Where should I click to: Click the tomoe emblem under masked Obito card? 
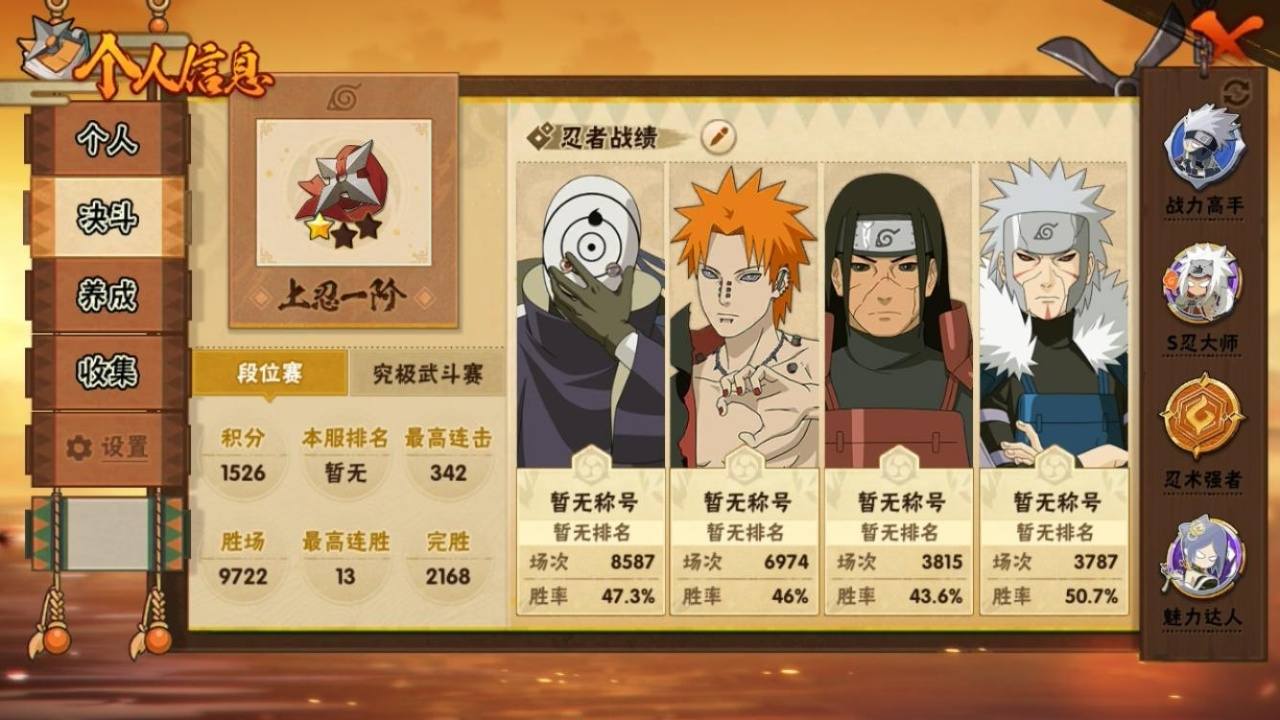click(x=591, y=466)
